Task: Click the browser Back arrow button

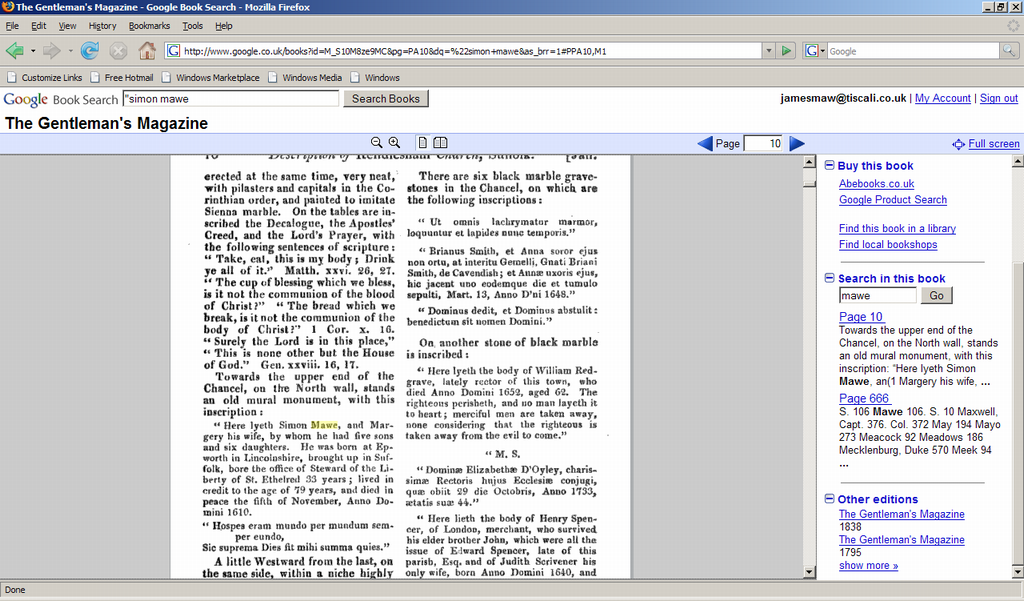Action: (x=14, y=50)
